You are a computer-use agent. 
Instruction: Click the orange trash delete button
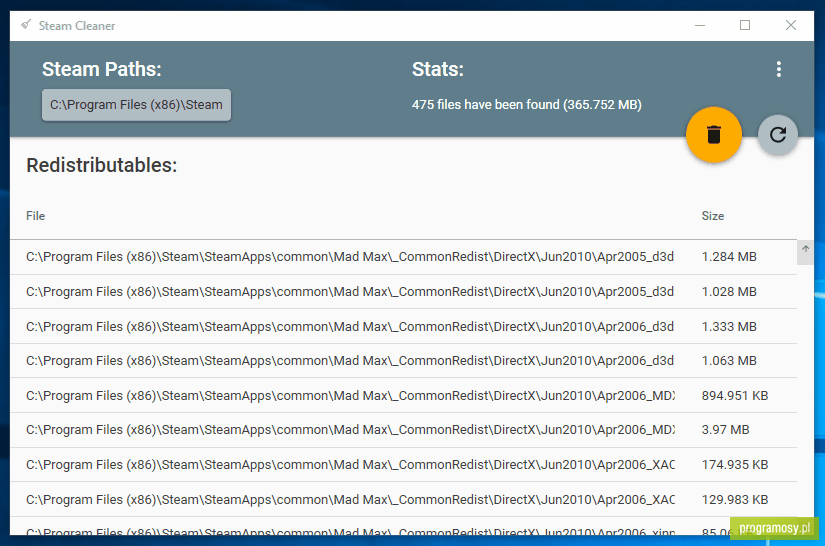point(713,135)
